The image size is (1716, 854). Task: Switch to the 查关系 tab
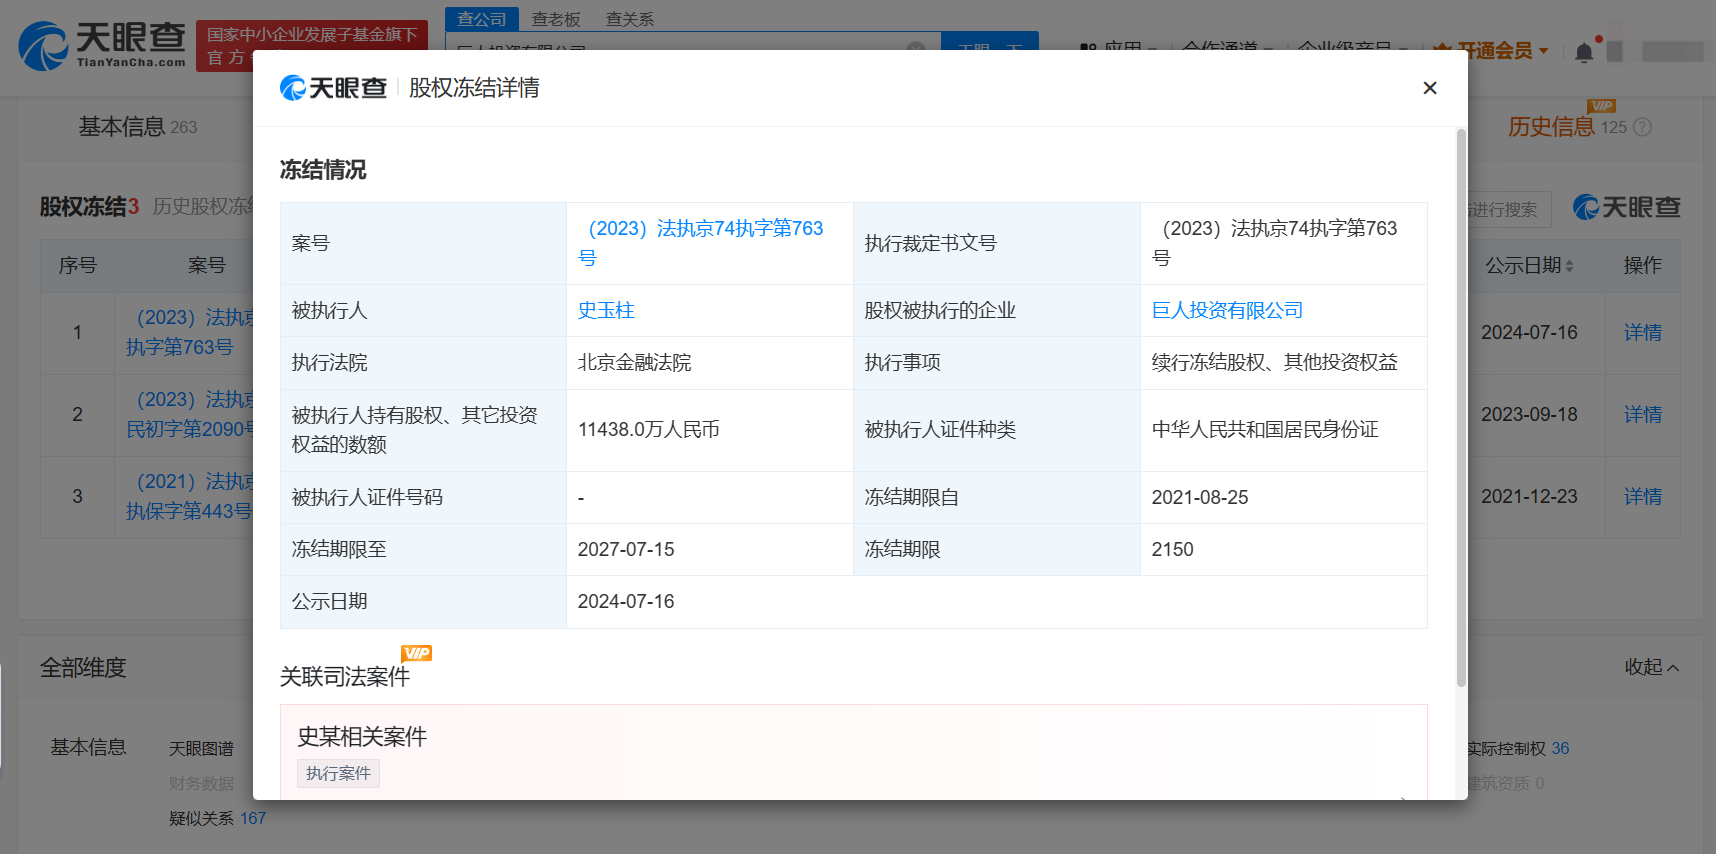tap(630, 19)
